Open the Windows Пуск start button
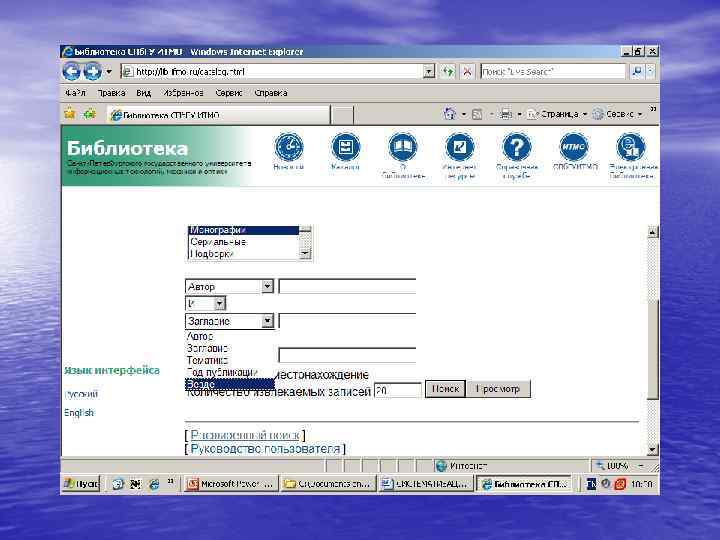Image resolution: width=720 pixels, height=540 pixels. (x=81, y=484)
